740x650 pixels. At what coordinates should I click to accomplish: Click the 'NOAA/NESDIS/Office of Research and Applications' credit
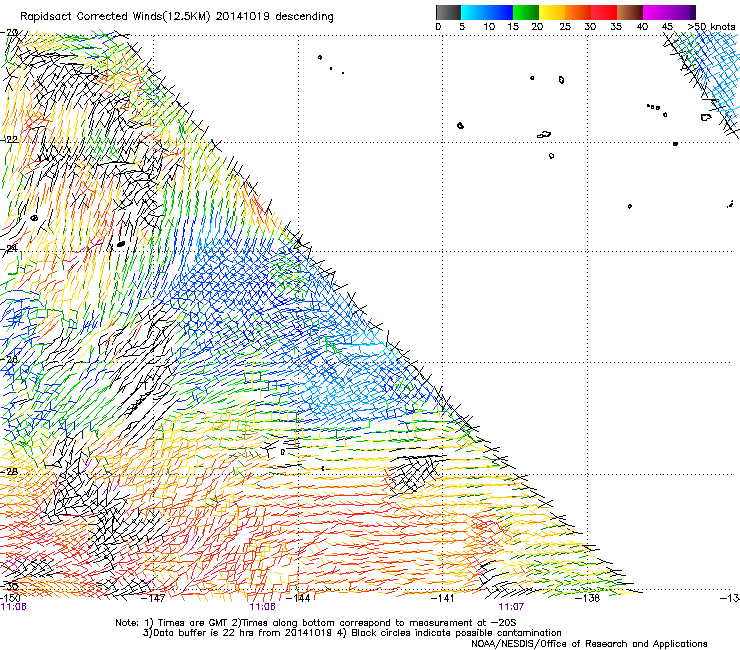[x=589, y=644]
